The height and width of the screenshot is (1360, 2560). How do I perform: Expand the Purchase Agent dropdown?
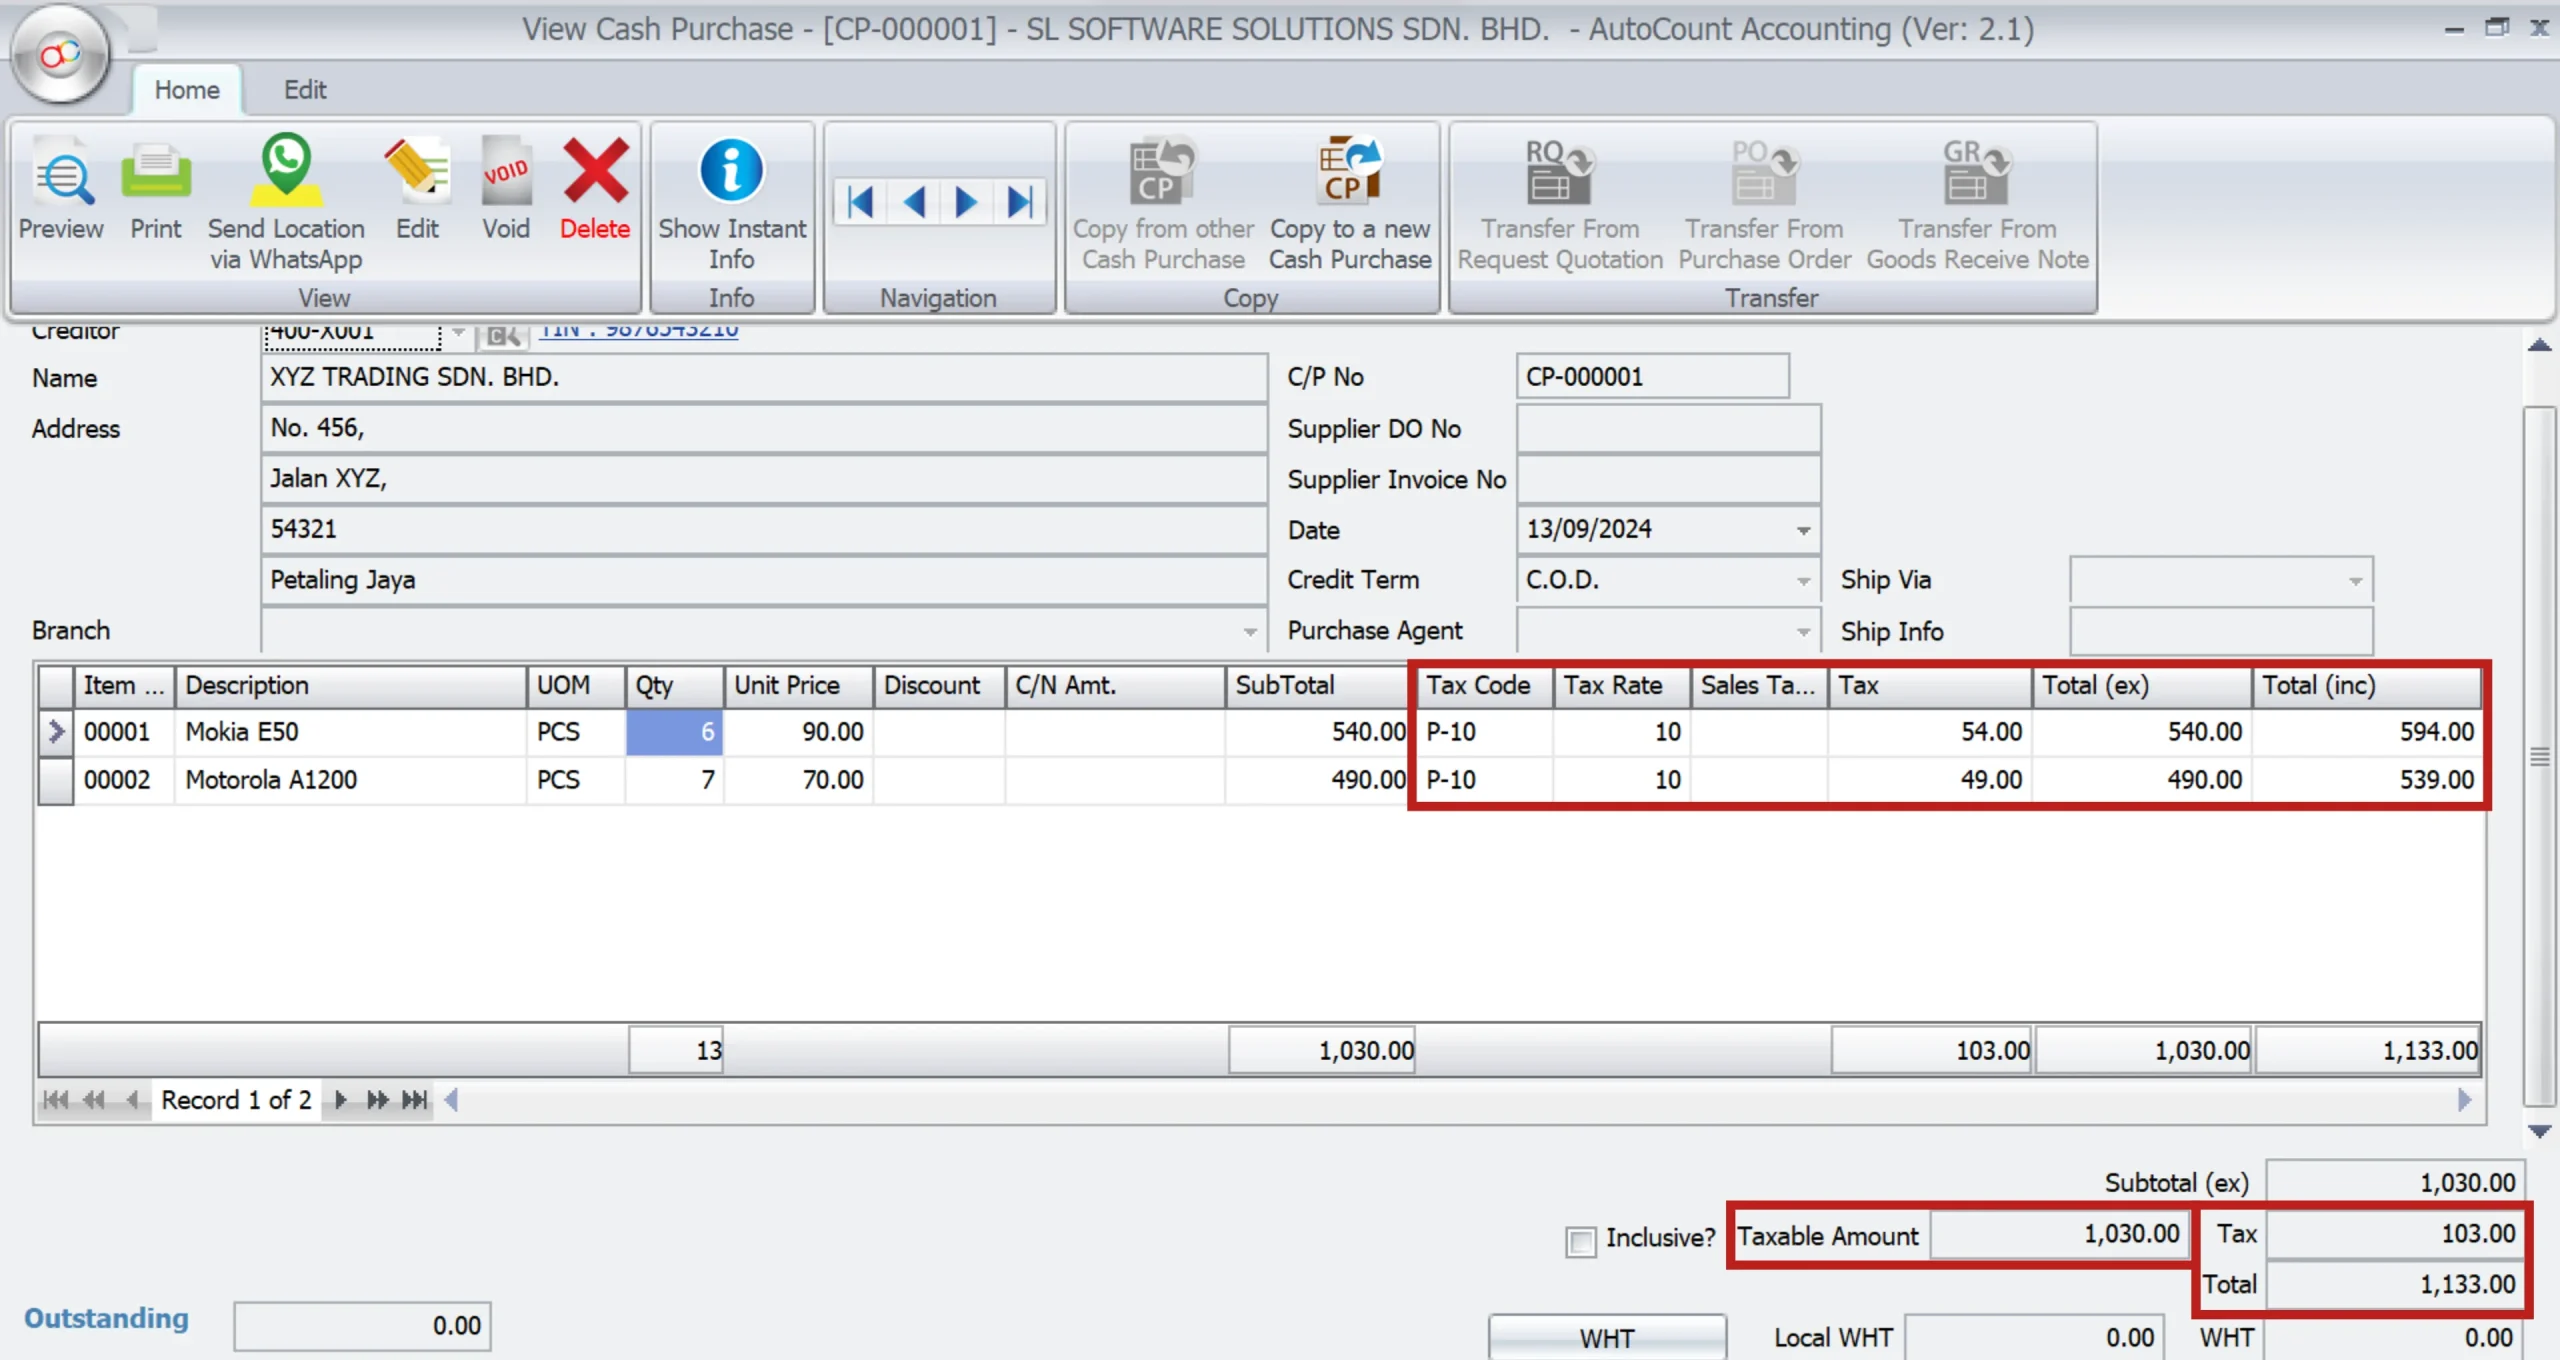click(x=1803, y=632)
